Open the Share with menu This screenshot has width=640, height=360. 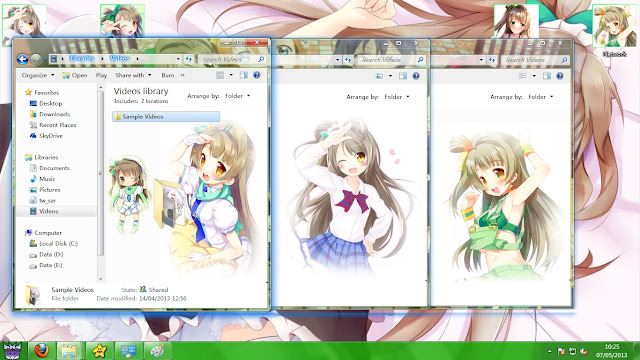pyautogui.click(x=133, y=75)
